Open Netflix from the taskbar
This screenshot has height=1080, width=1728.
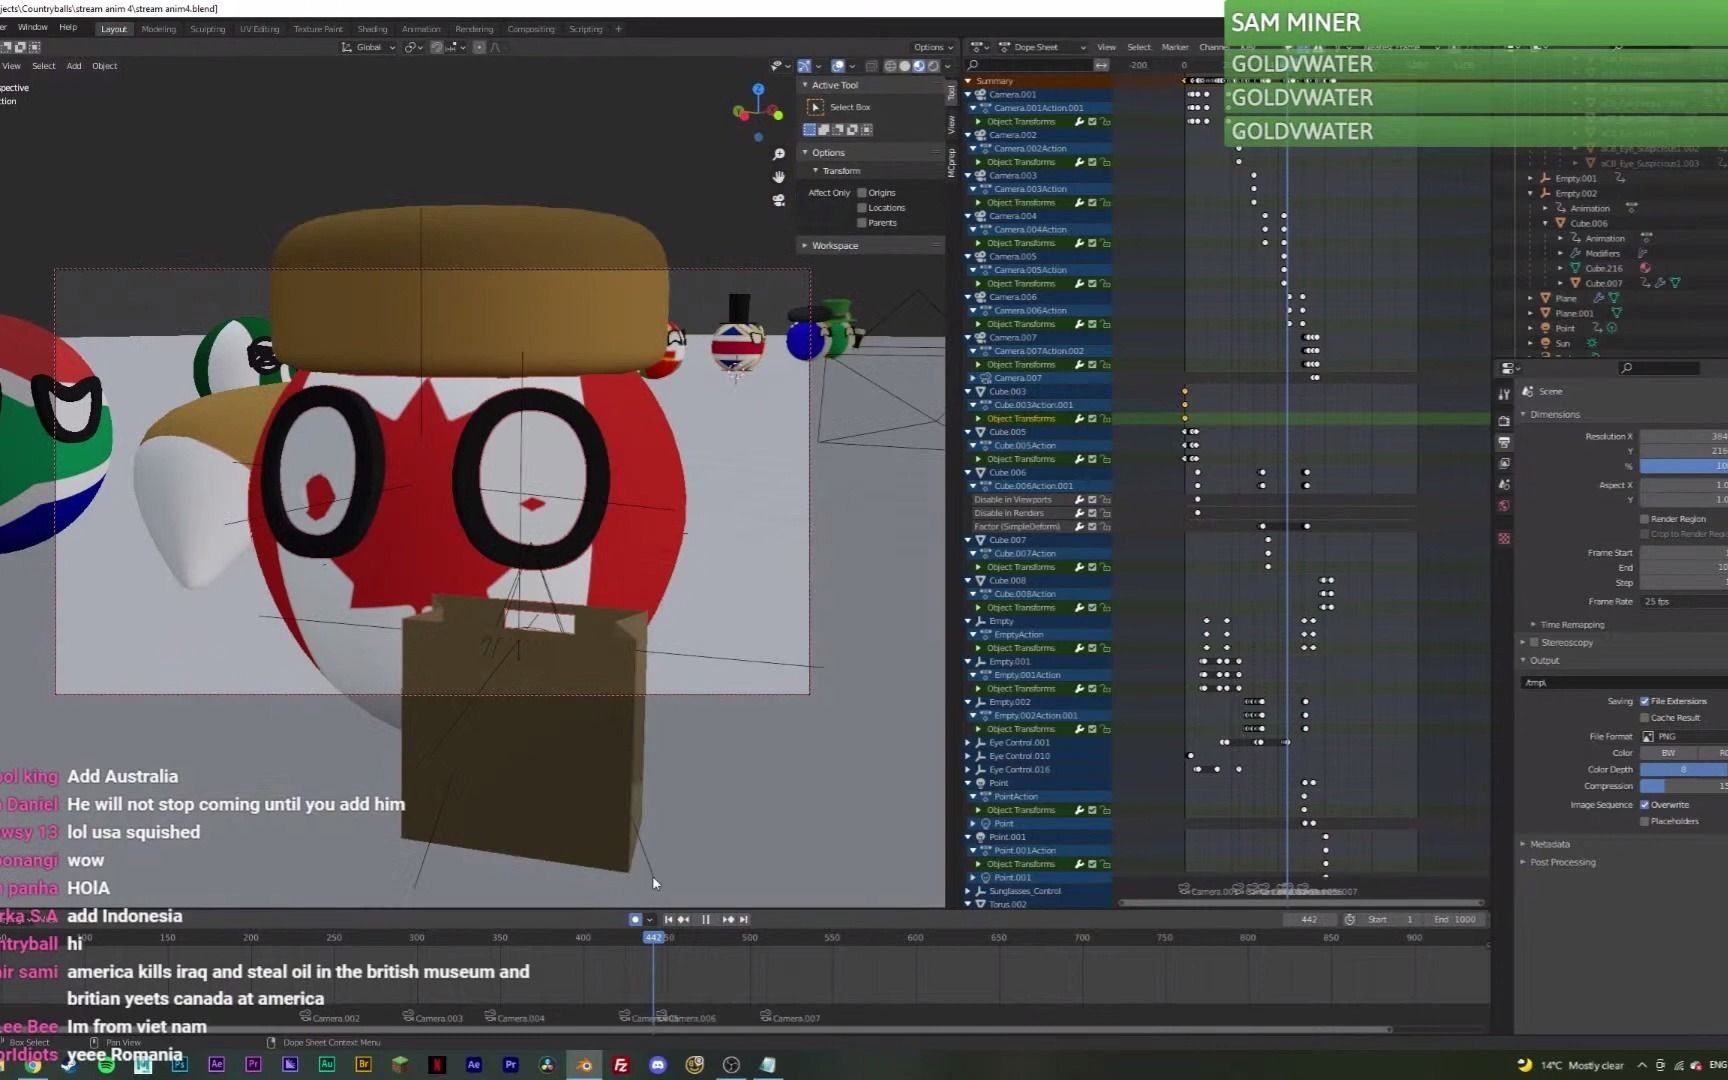pos(437,1065)
